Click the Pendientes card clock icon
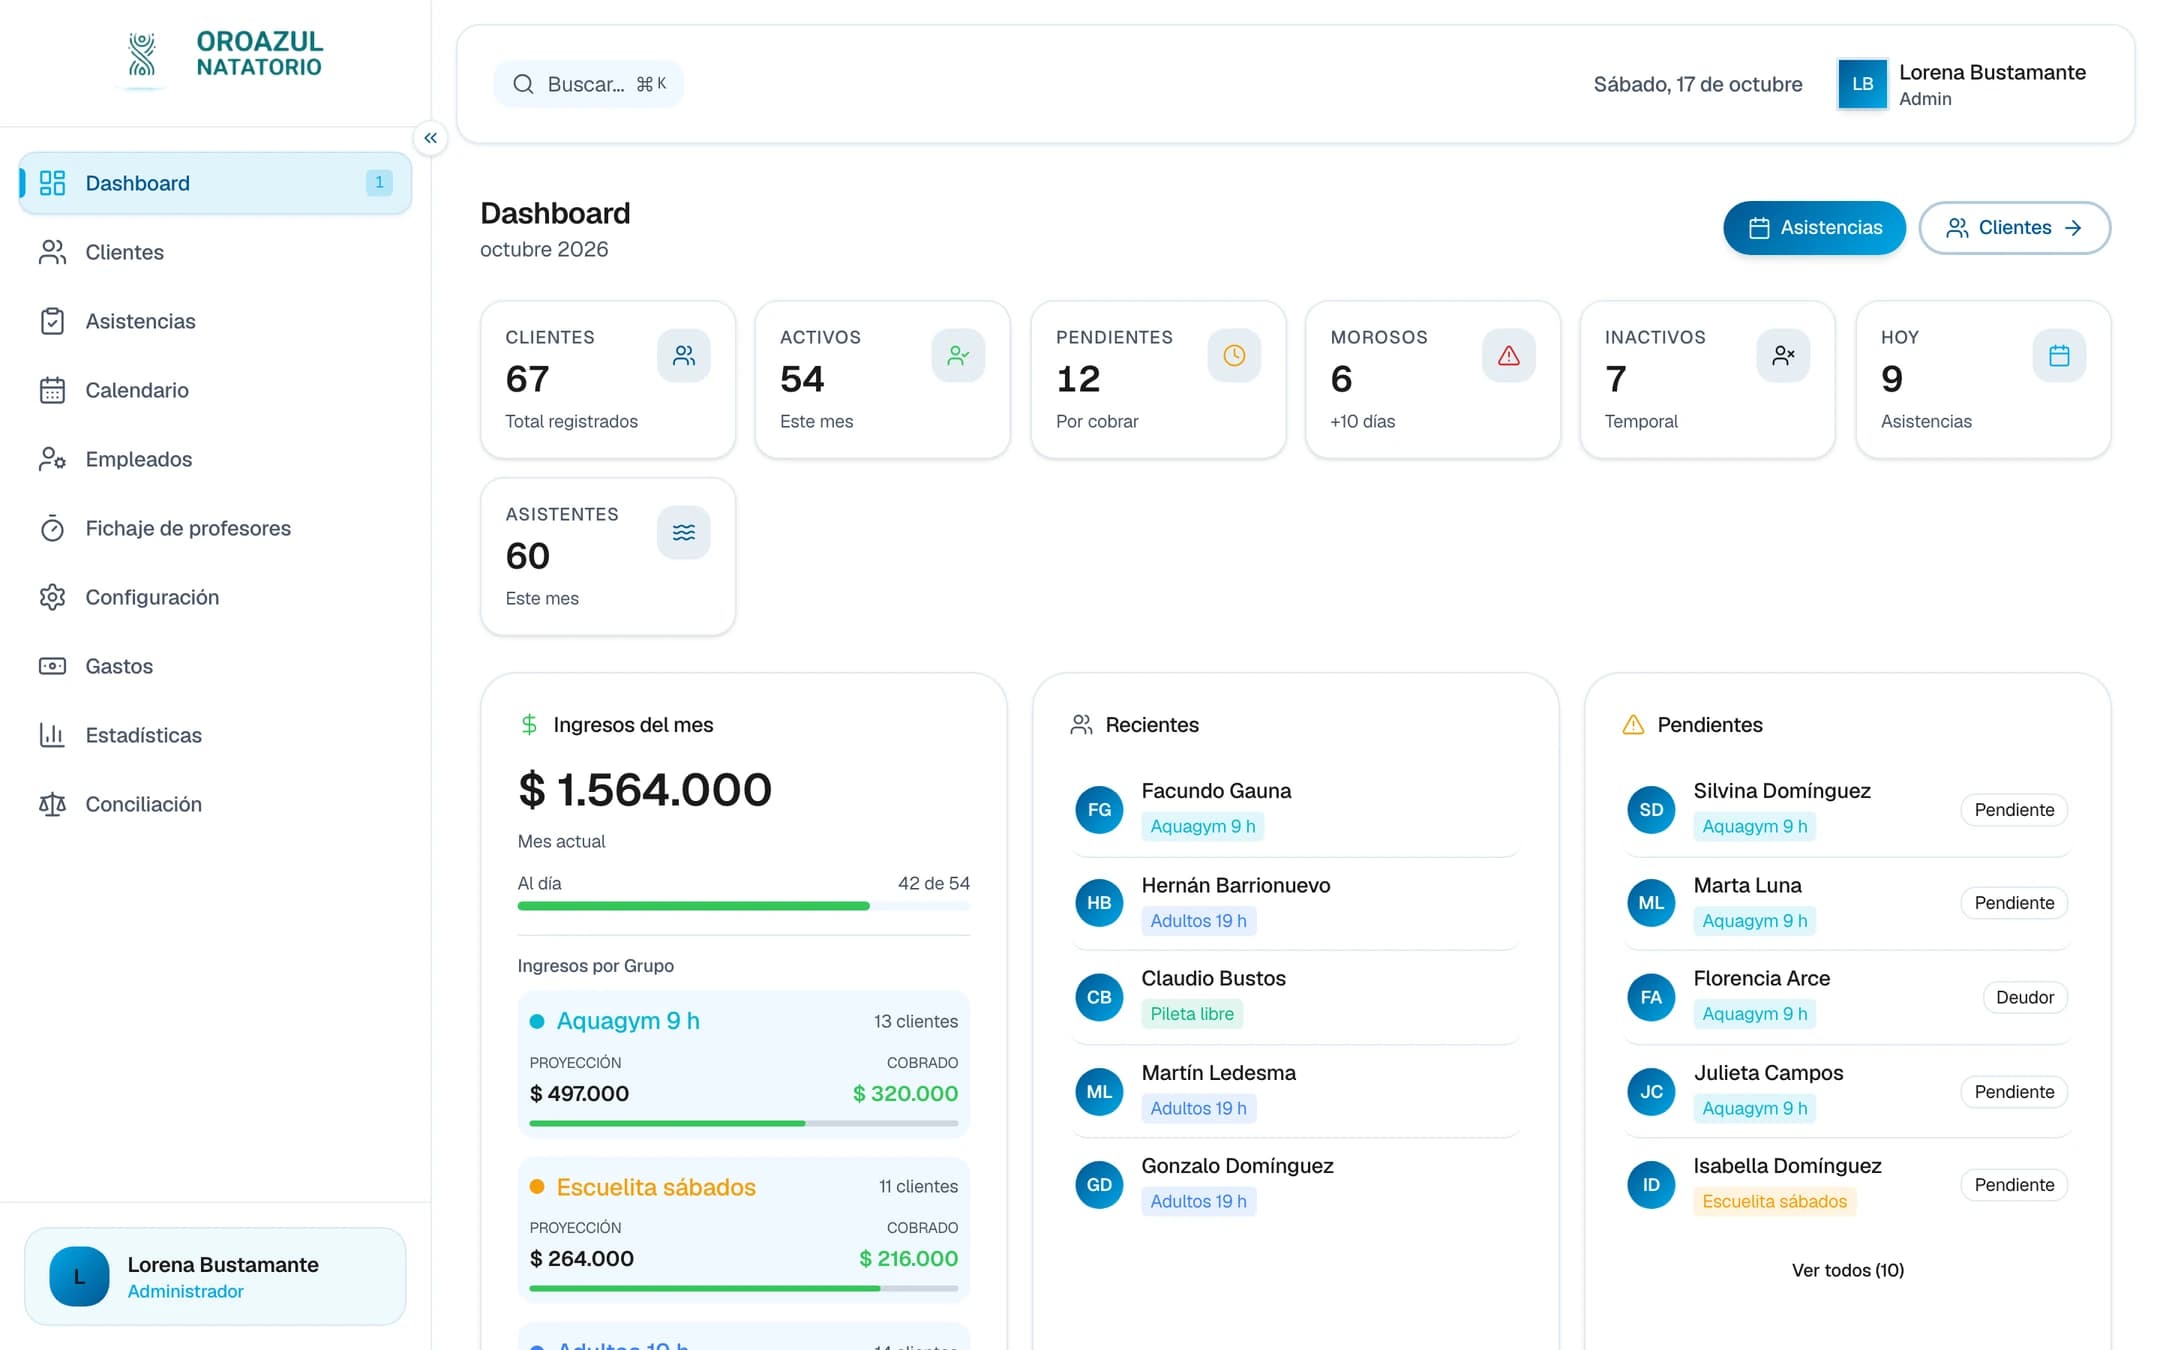 pyautogui.click(x=1234, y=355)
